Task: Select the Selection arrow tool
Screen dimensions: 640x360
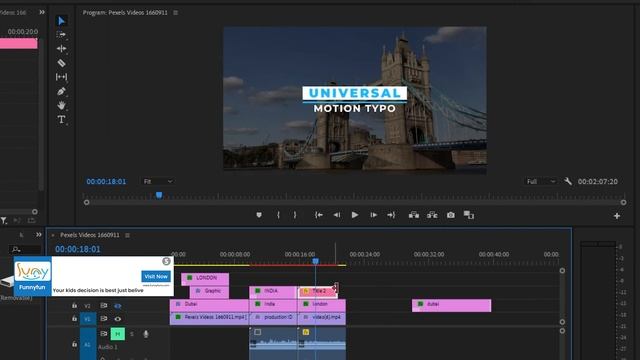Action: coord(61,21)
